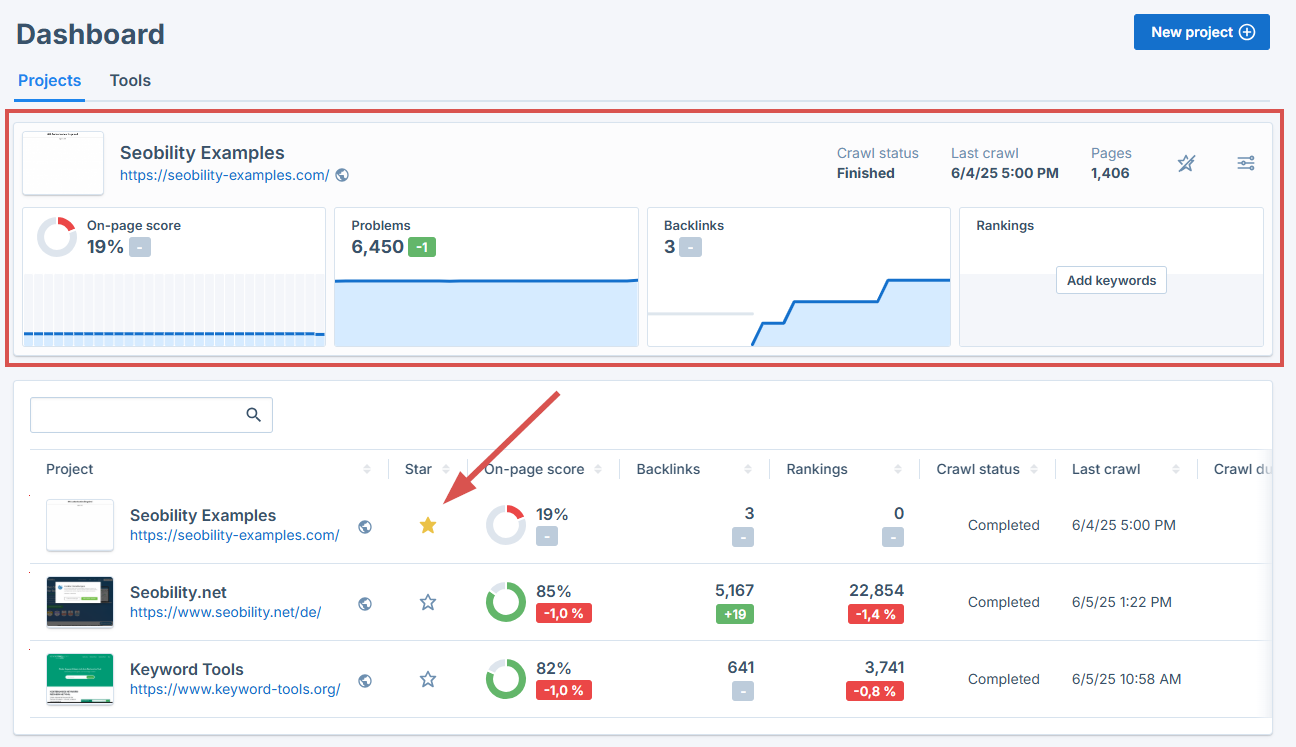Screen dimensions: 1296x747
Task: Click the Add keywords button
Action: click(x=1111, y=281)
